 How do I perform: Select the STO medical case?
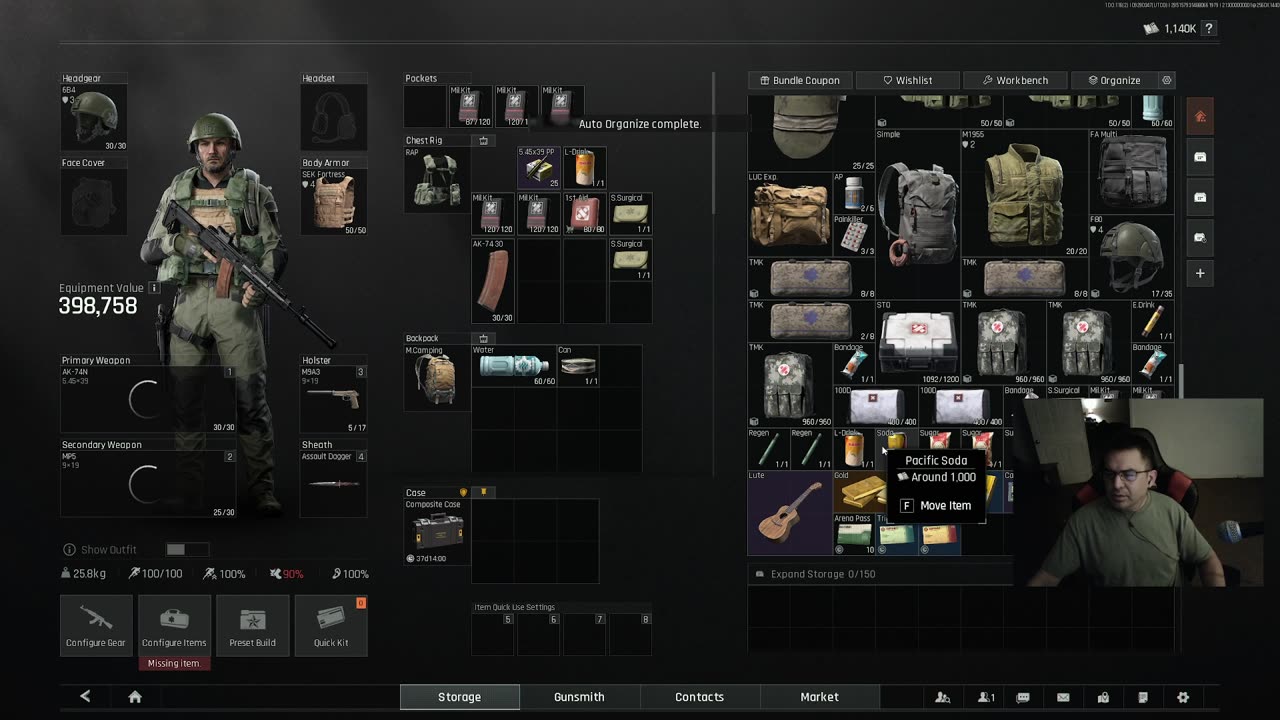pyautogui.click(x=917, y=341)
